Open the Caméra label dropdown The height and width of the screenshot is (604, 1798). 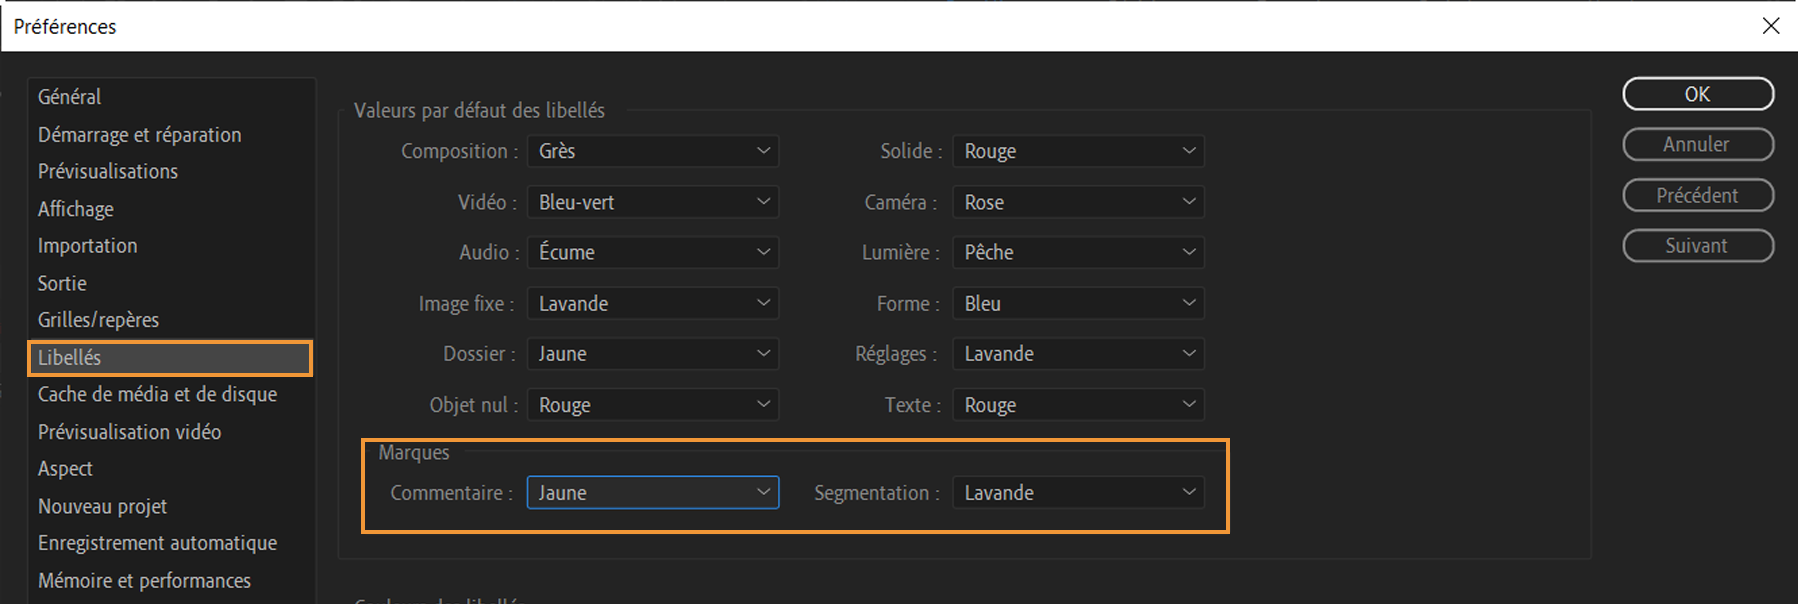point(1078,202)
